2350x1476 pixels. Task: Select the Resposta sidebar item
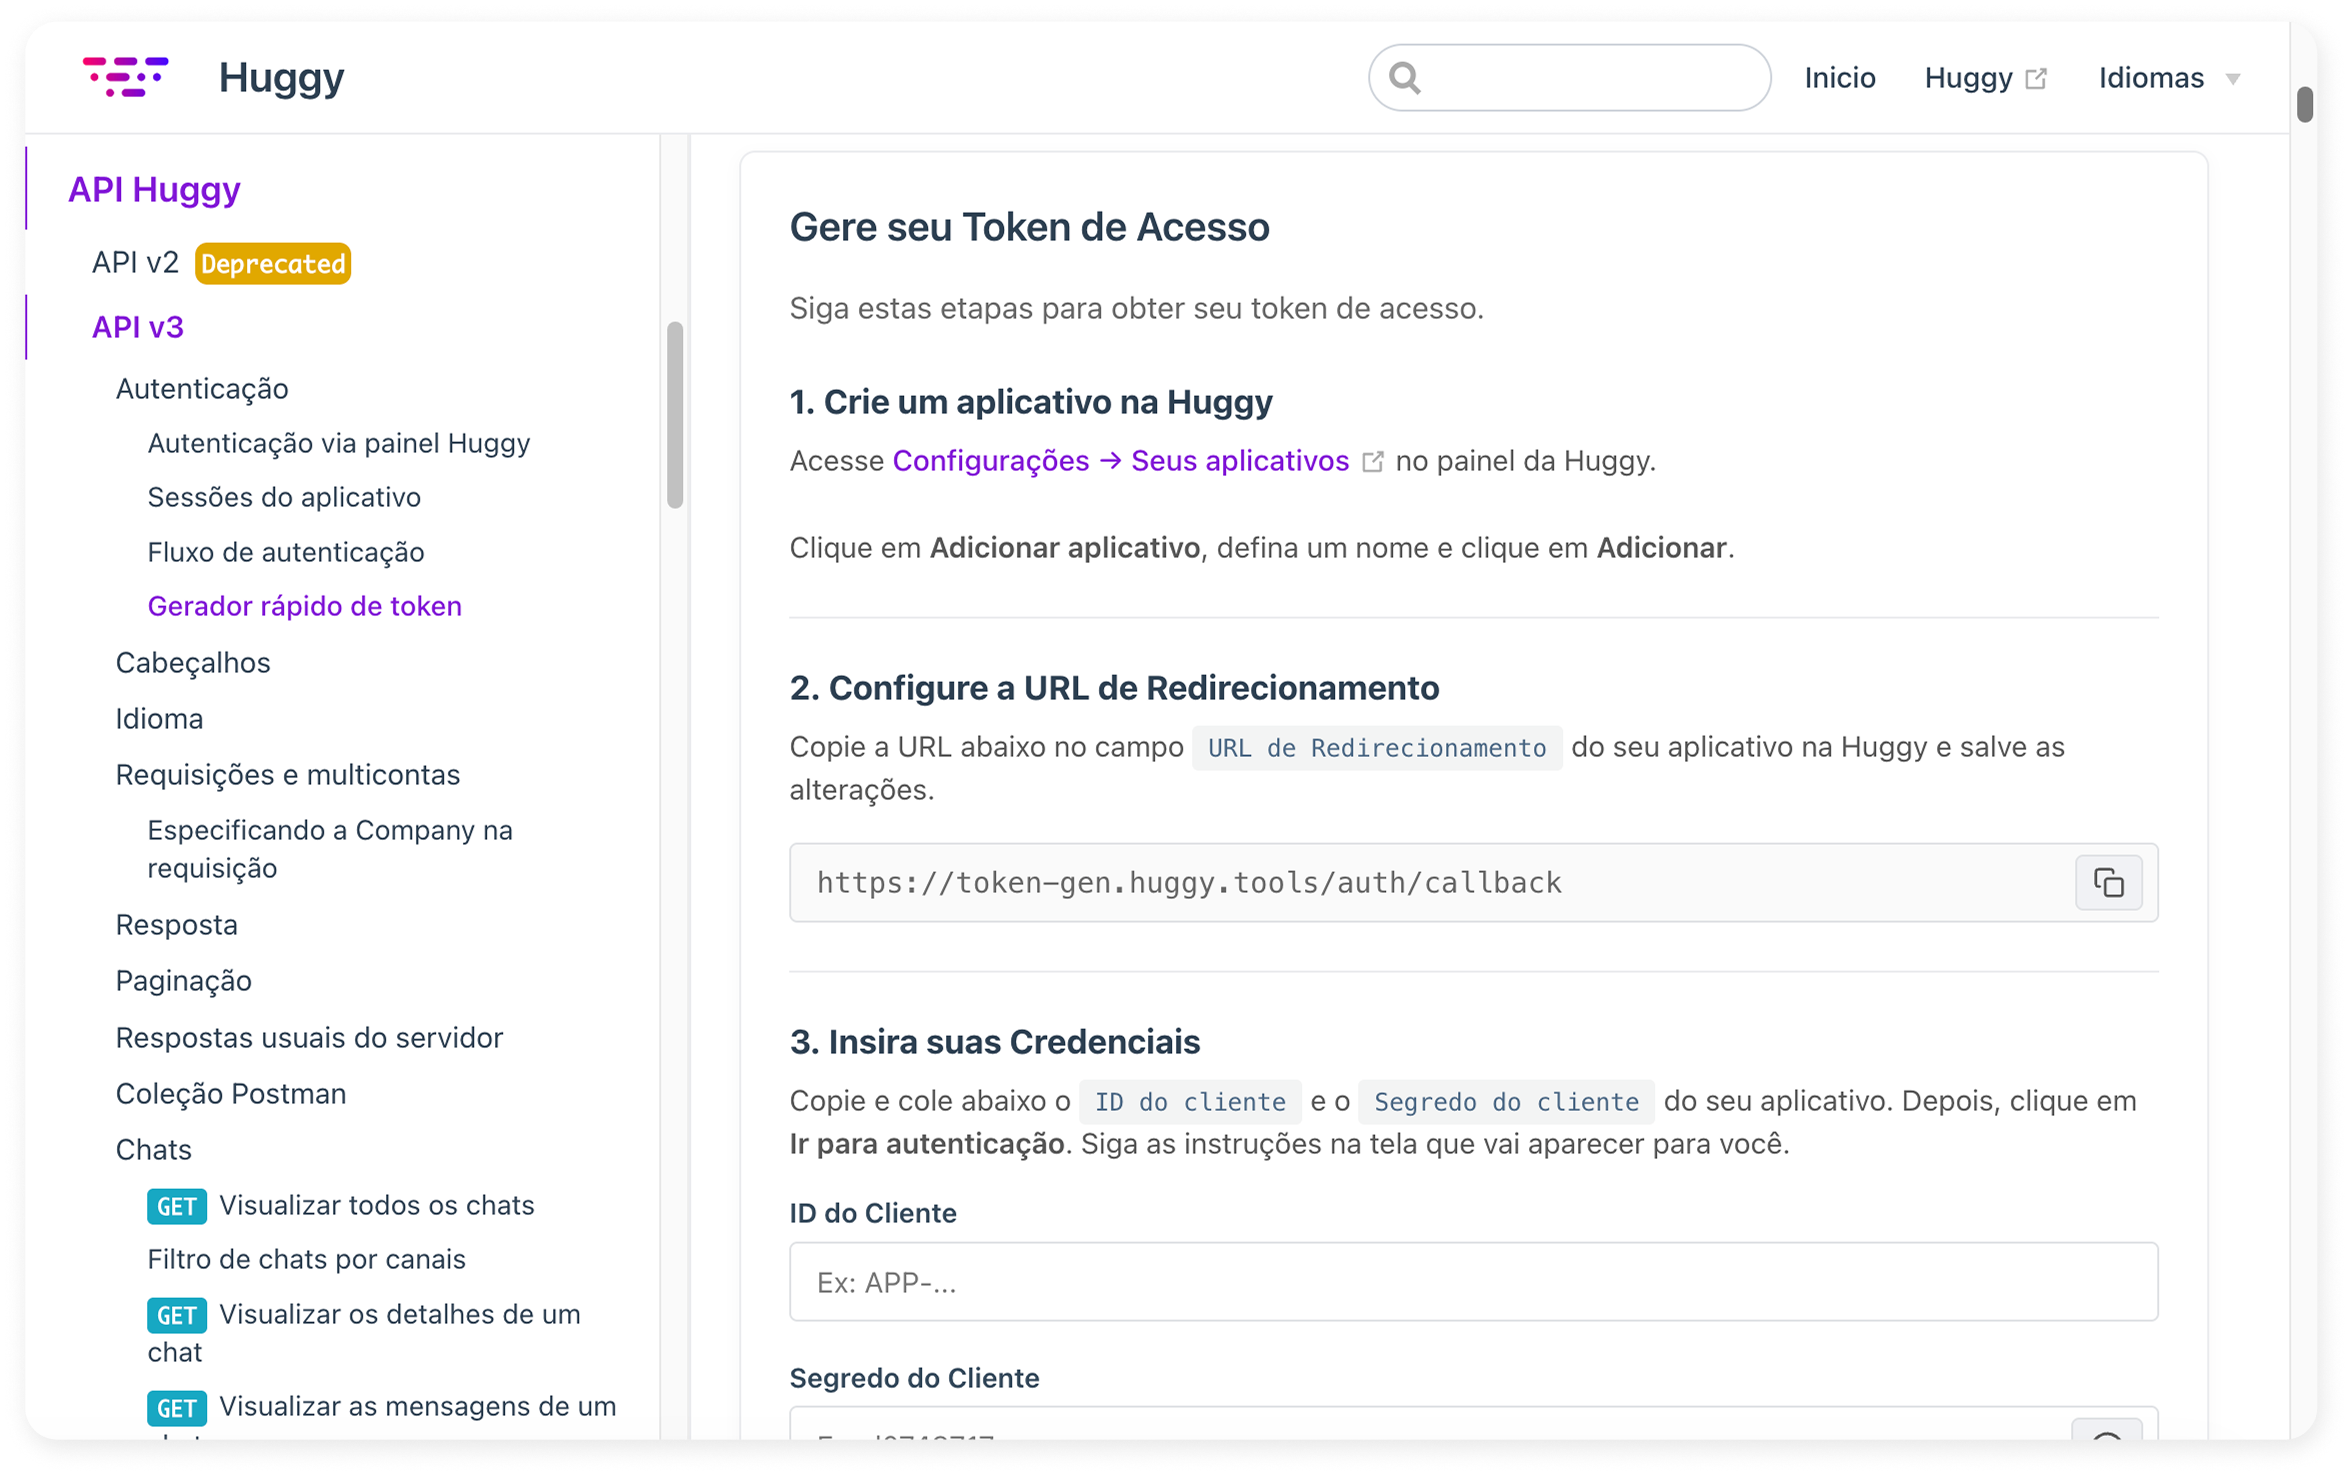(177, 924)
